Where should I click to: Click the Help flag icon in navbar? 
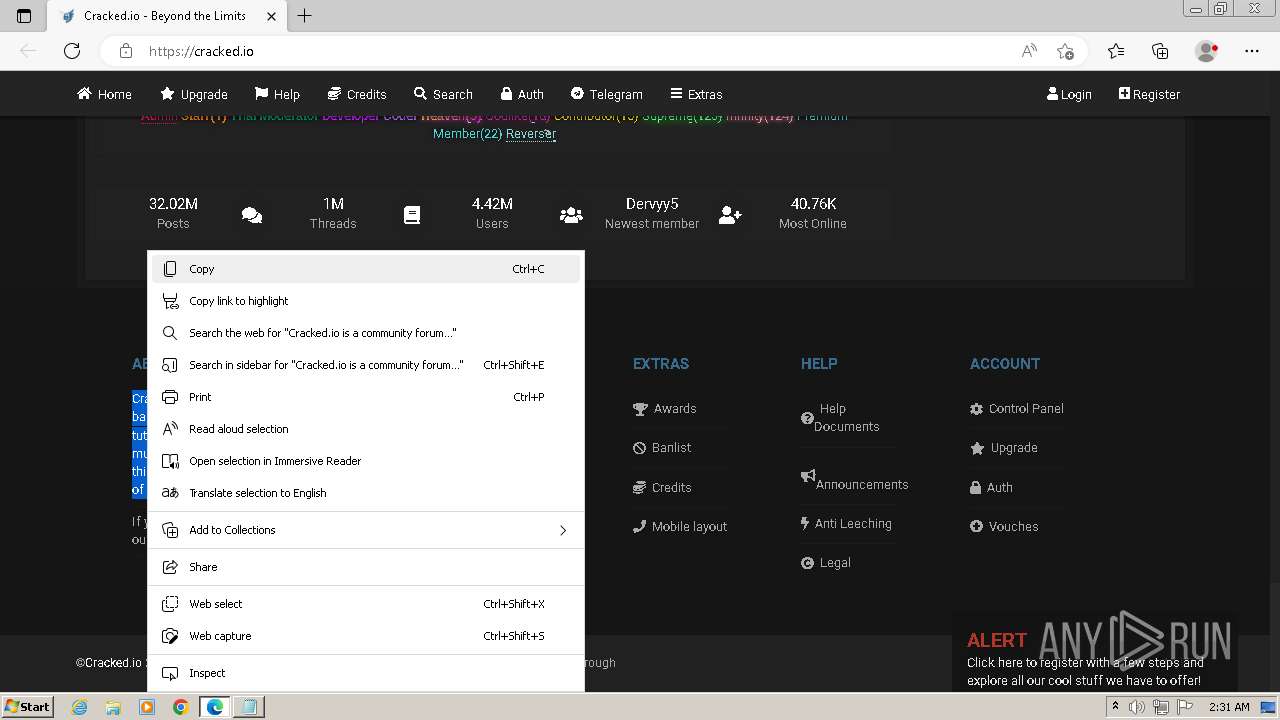tap(261, 93)
